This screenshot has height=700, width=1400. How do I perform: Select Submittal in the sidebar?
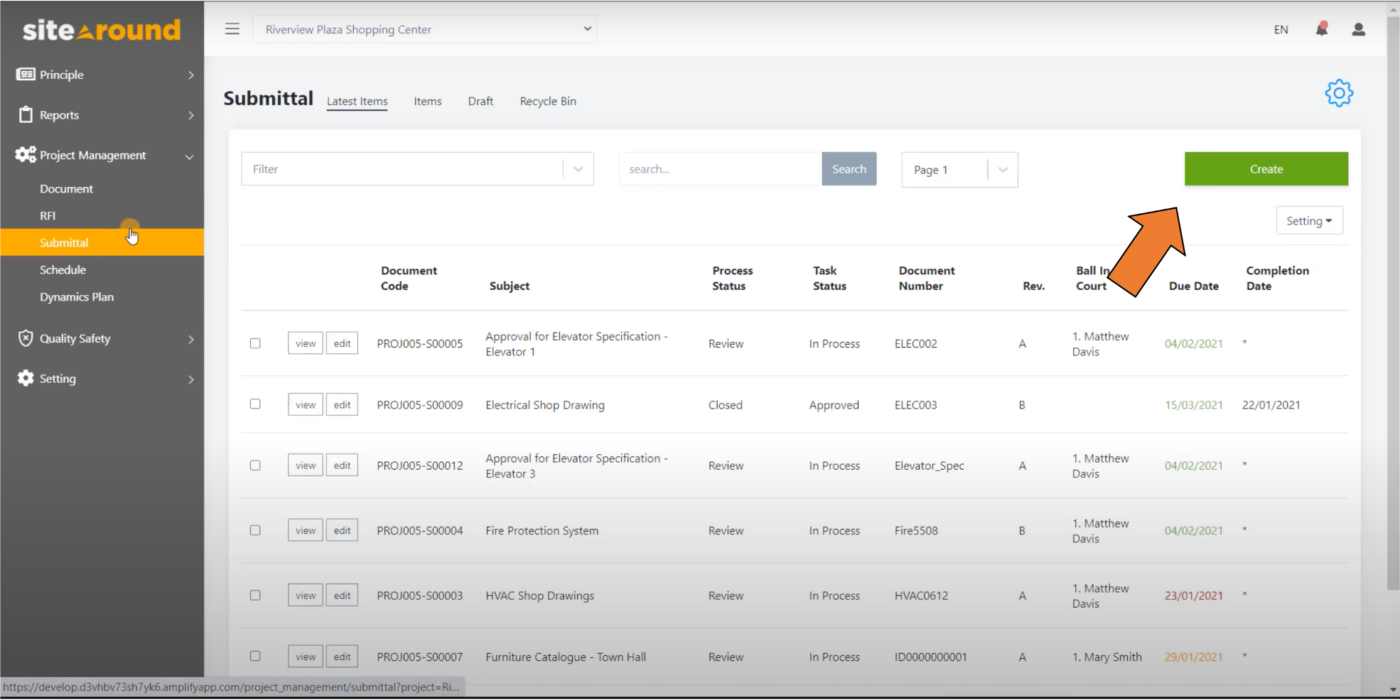click(x=102, y=242)
